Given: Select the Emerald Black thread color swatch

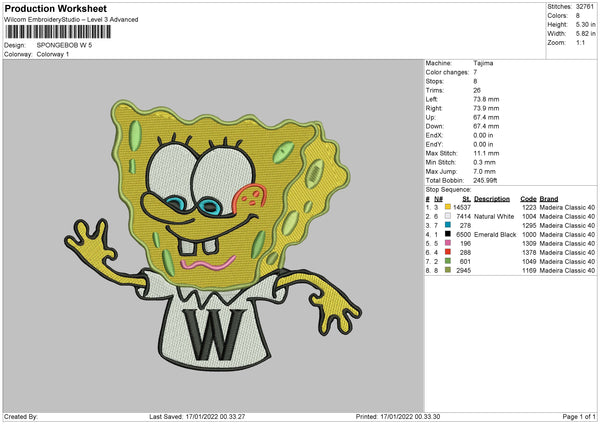Looking at the screenshot, I should (x=448, y=234).
